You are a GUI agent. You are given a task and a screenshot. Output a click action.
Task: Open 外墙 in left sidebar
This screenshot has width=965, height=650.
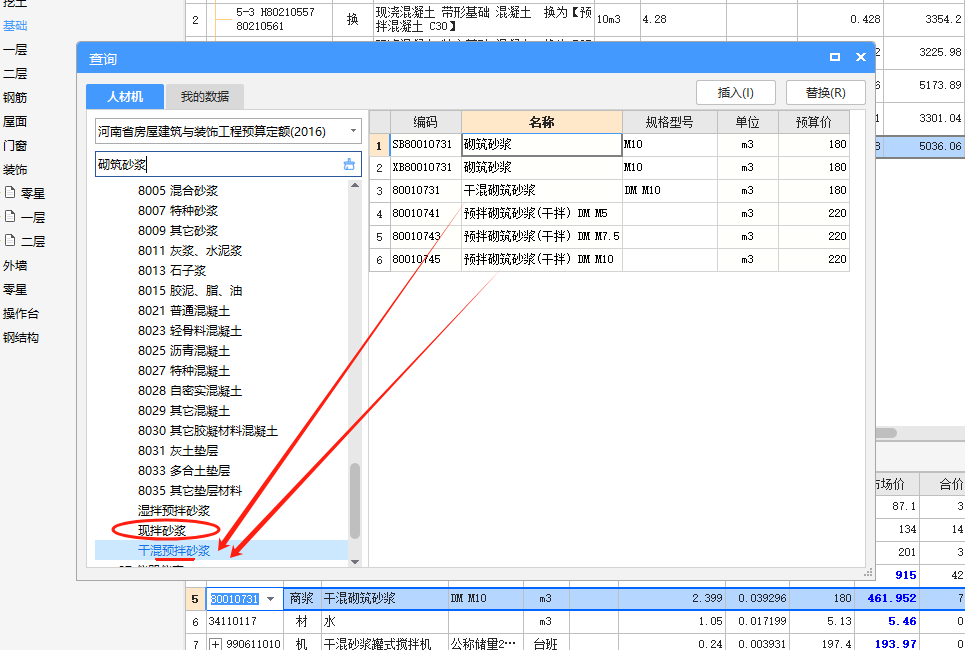tap(15, 265)
